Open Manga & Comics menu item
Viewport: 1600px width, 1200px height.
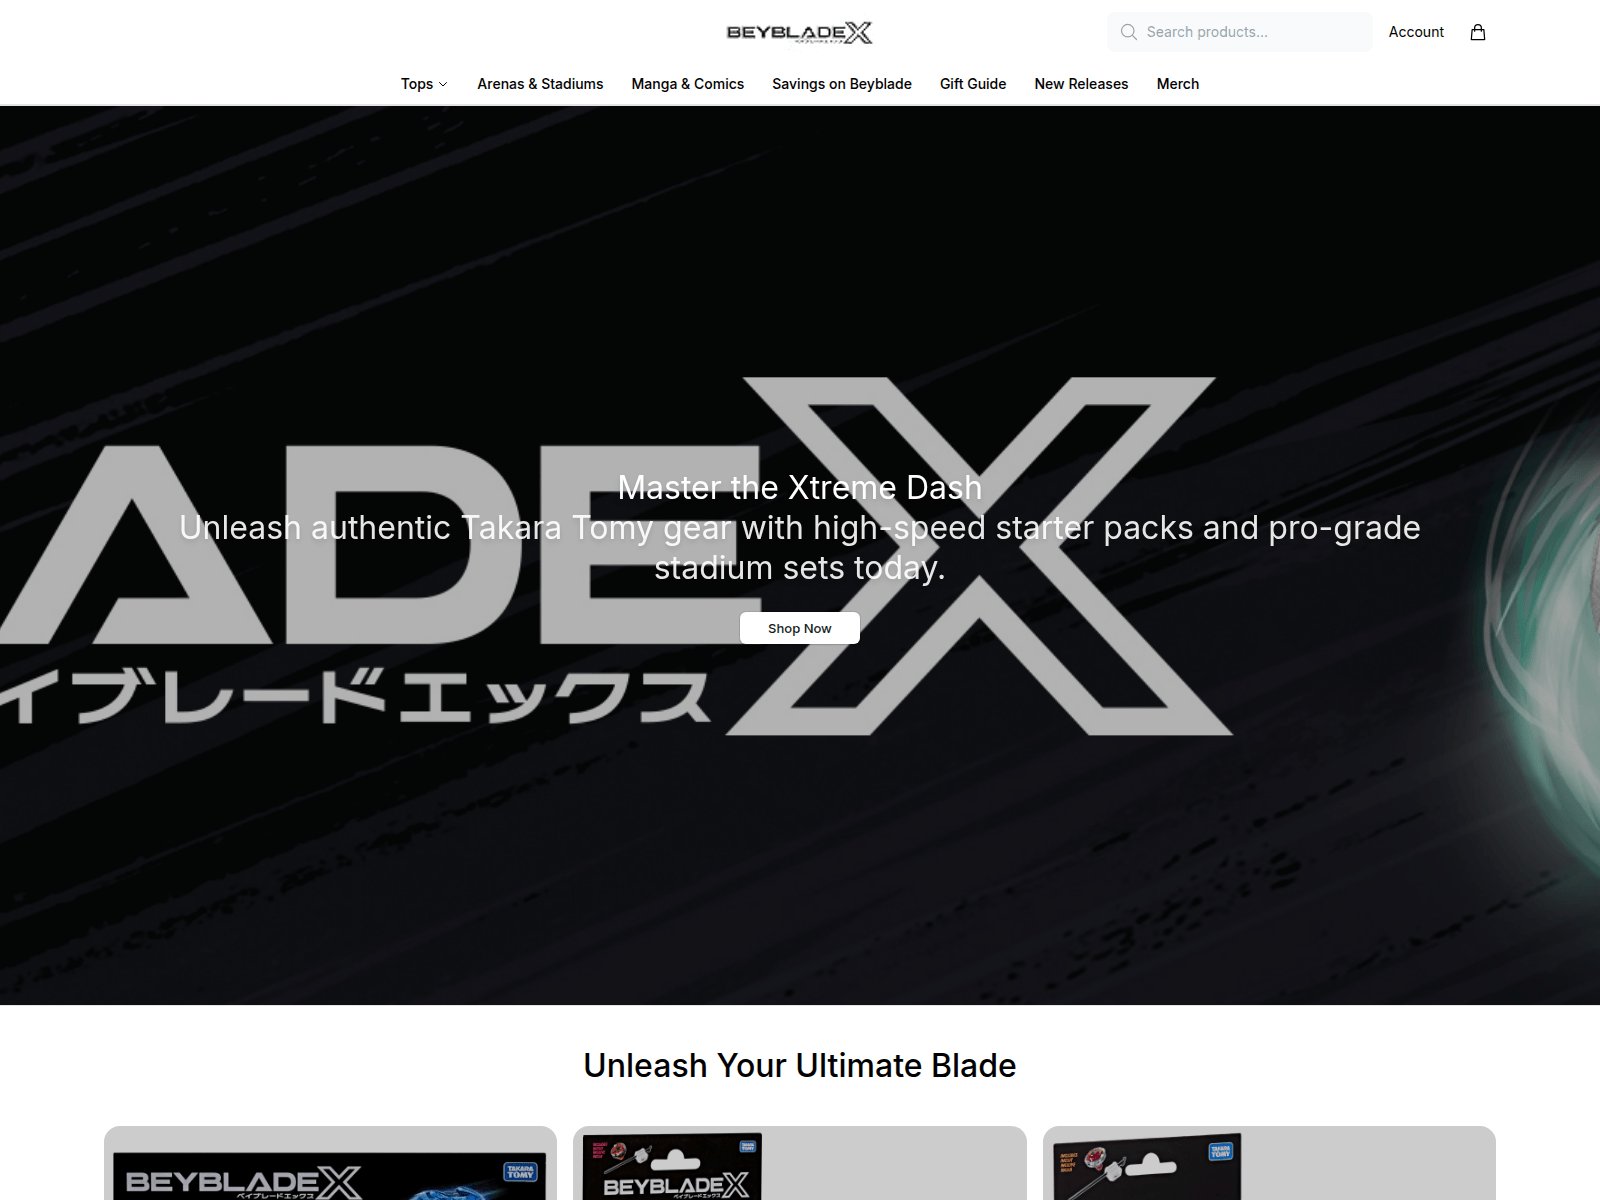point(688,84)
